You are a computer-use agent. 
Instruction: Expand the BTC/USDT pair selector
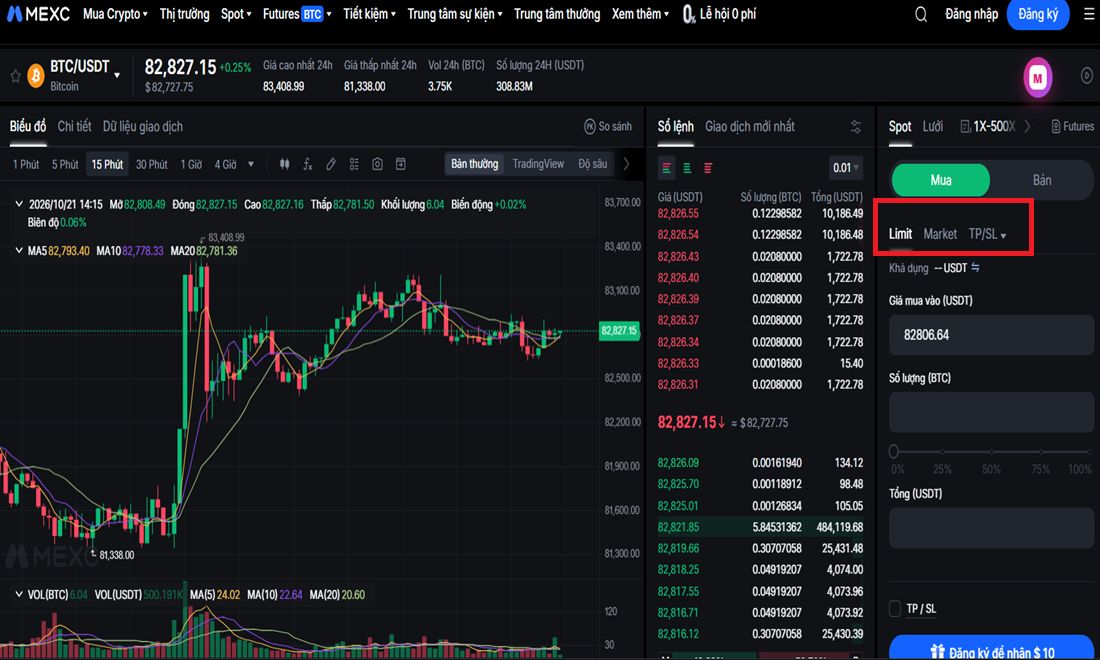[117, 75]
